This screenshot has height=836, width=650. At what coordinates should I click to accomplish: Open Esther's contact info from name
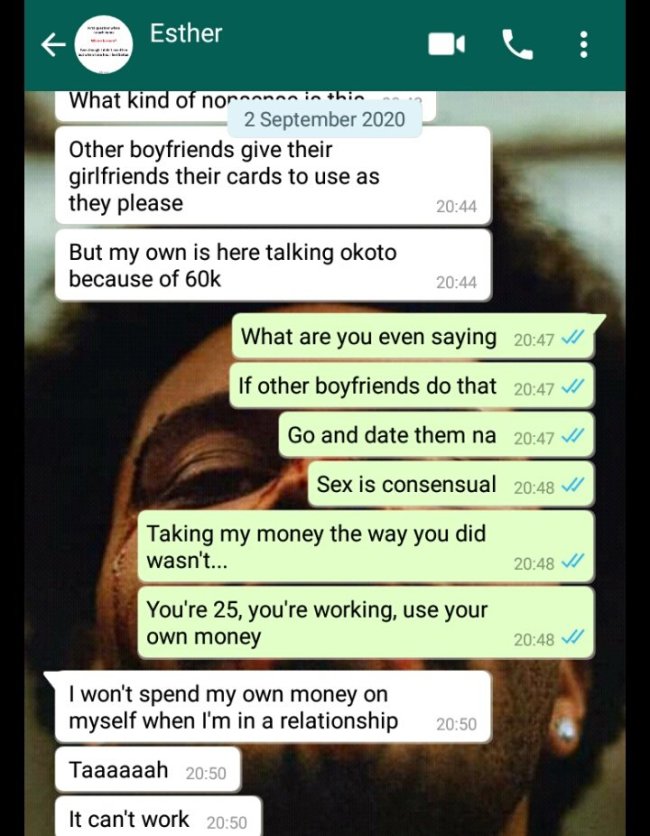[x=186, y=33]
